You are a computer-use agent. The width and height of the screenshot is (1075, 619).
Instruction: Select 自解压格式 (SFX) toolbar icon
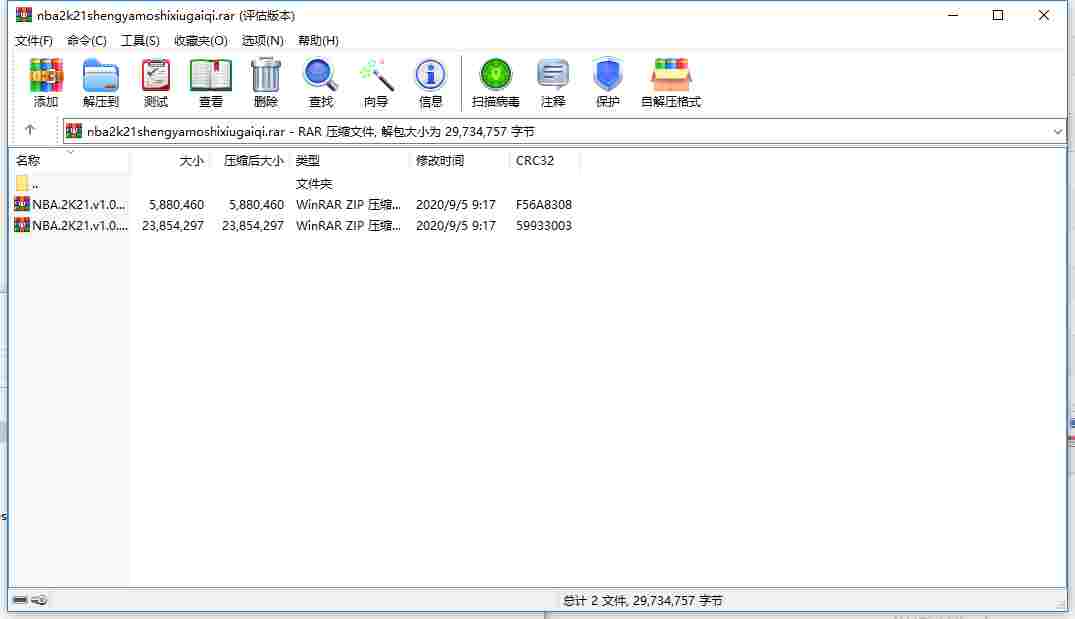(671, 75)
